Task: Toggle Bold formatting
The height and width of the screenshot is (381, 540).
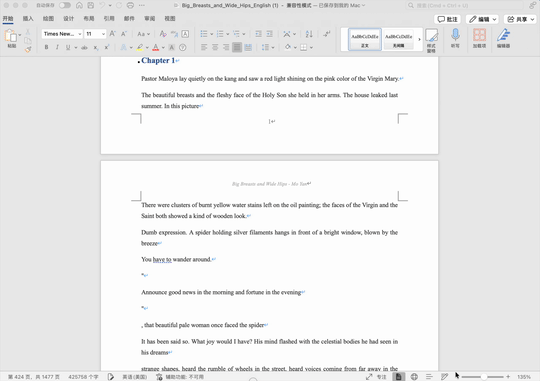Action: coord(46,47)
